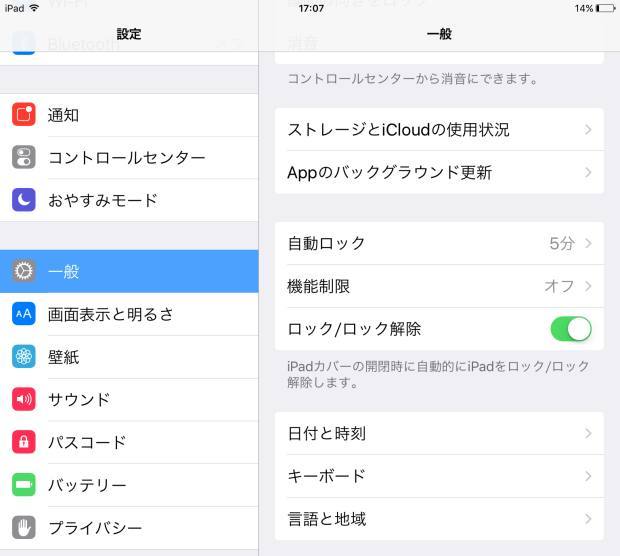Expand the 自動ロック row chevron

point(588,243)
